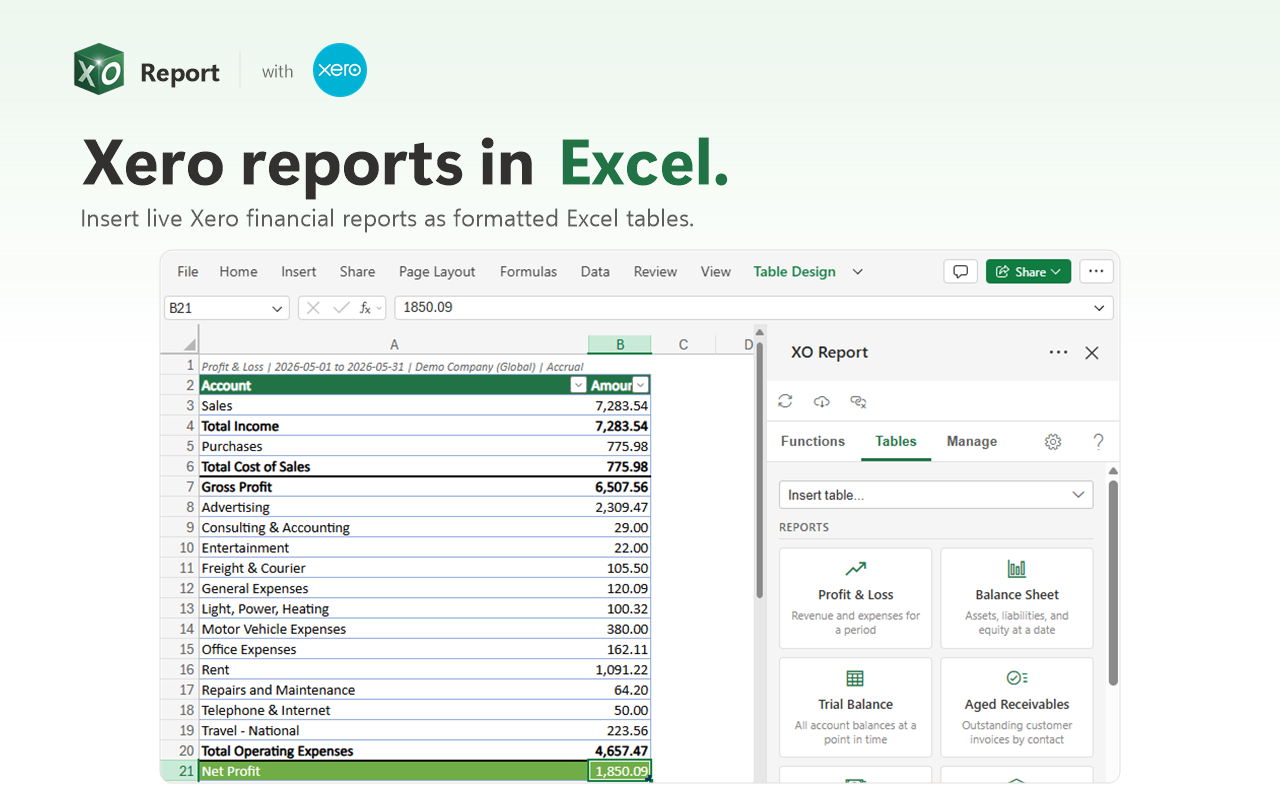This screenshot has width=1280, height=800.
Task: Confirm formula entry with checkmark icon
Action: point(341,308)
